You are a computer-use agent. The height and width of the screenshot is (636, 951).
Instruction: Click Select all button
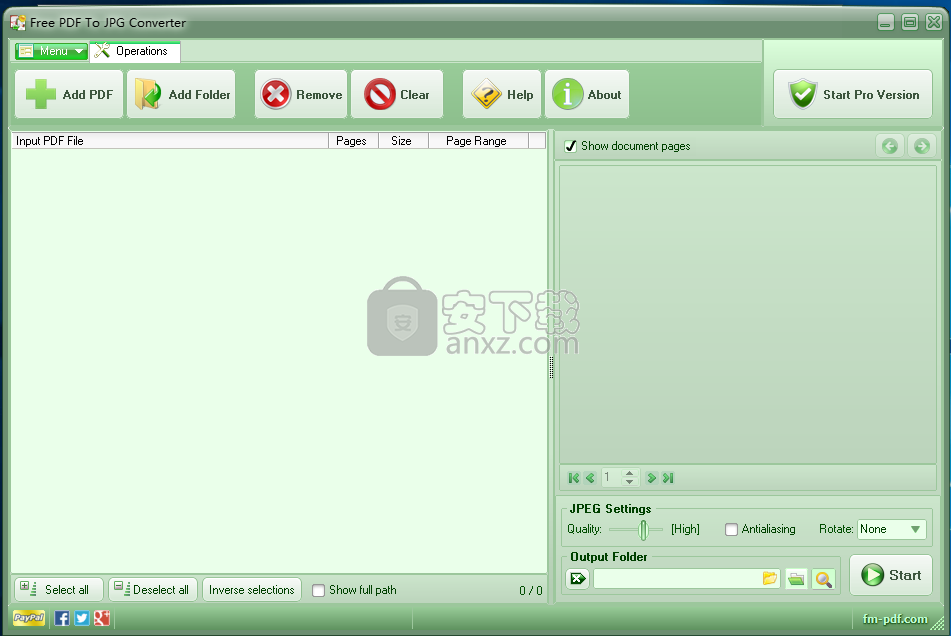(58, 589)
